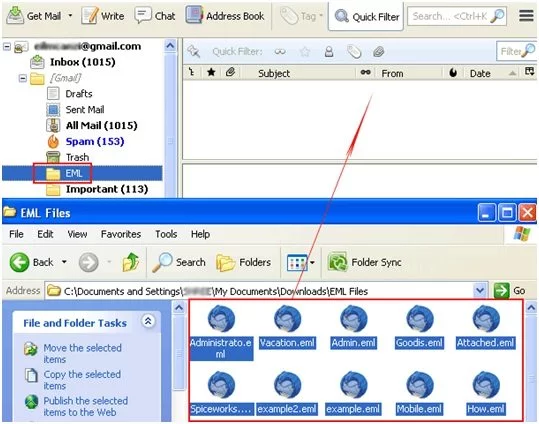
Task: Select Mobile.eml file
Action: 419,394
